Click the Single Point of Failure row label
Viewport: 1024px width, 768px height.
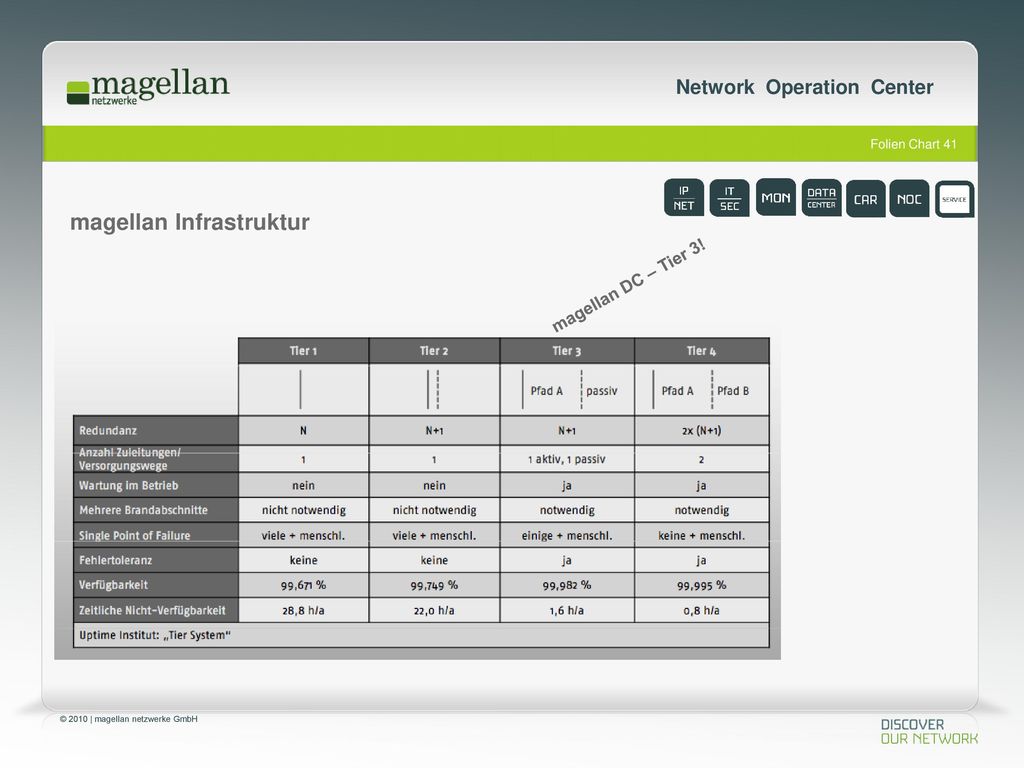pos(156,536)
